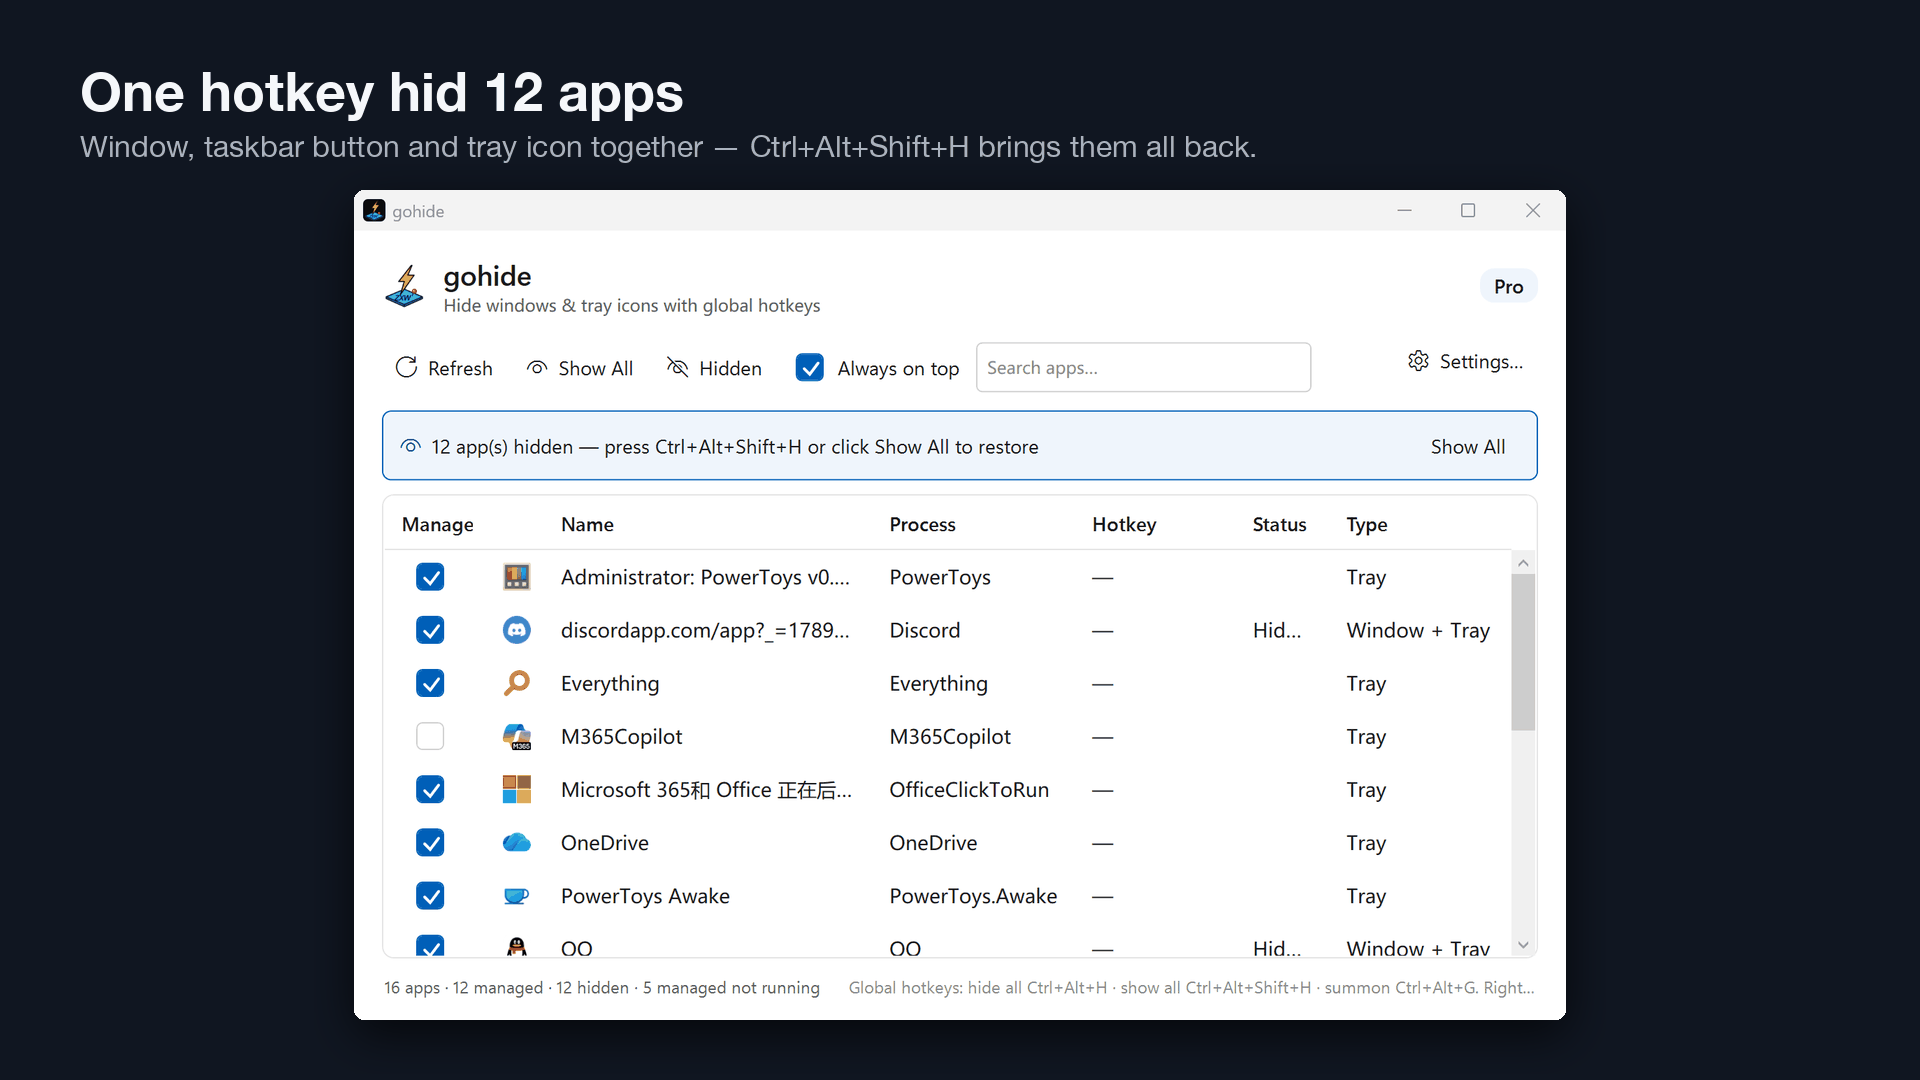1920x1080 pixels.
Task: Sort by the Type column header
Action: tap(1366, 524)
